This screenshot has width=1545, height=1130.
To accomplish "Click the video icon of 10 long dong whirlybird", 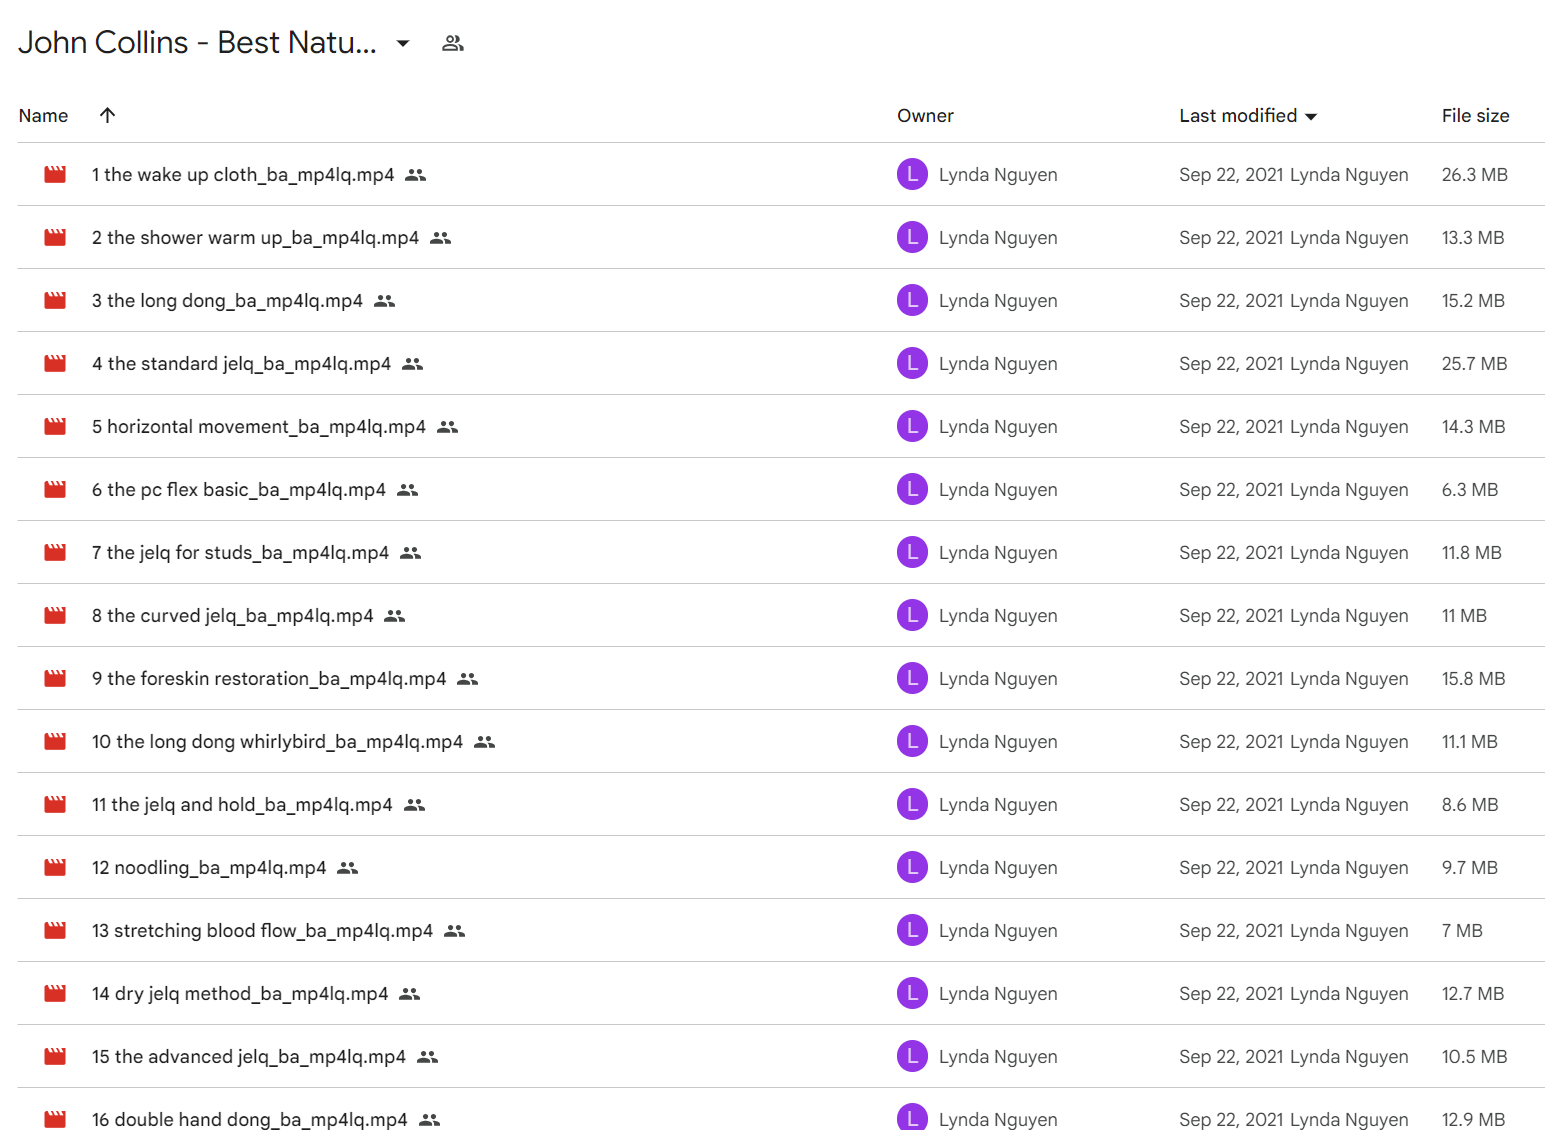I will tap(55, 742).
